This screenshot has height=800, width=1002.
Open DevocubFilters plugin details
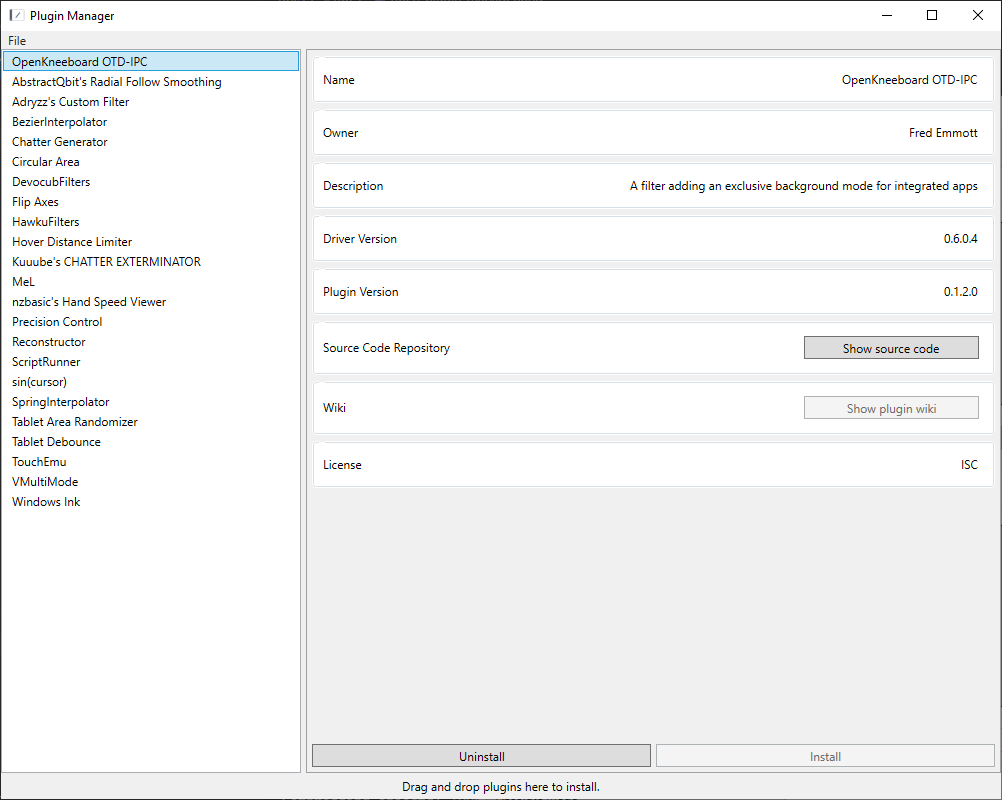click(x=51, y=182)
